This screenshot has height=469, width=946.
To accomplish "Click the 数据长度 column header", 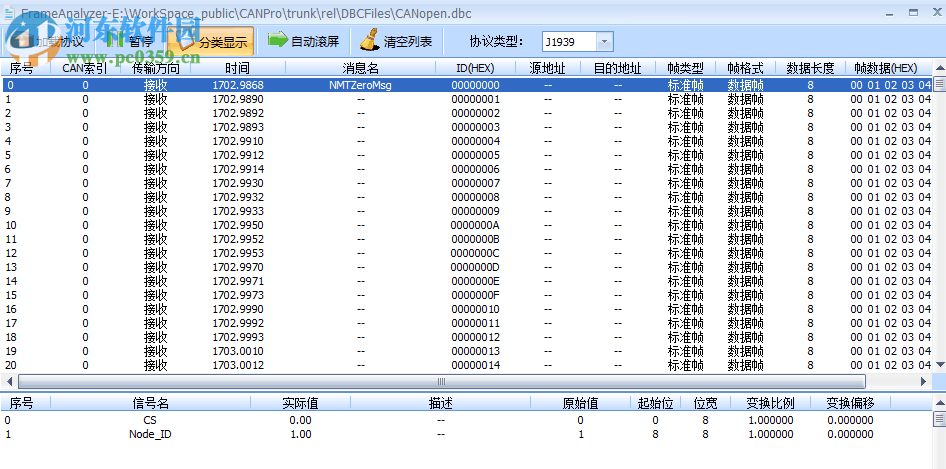I will 810,68.
